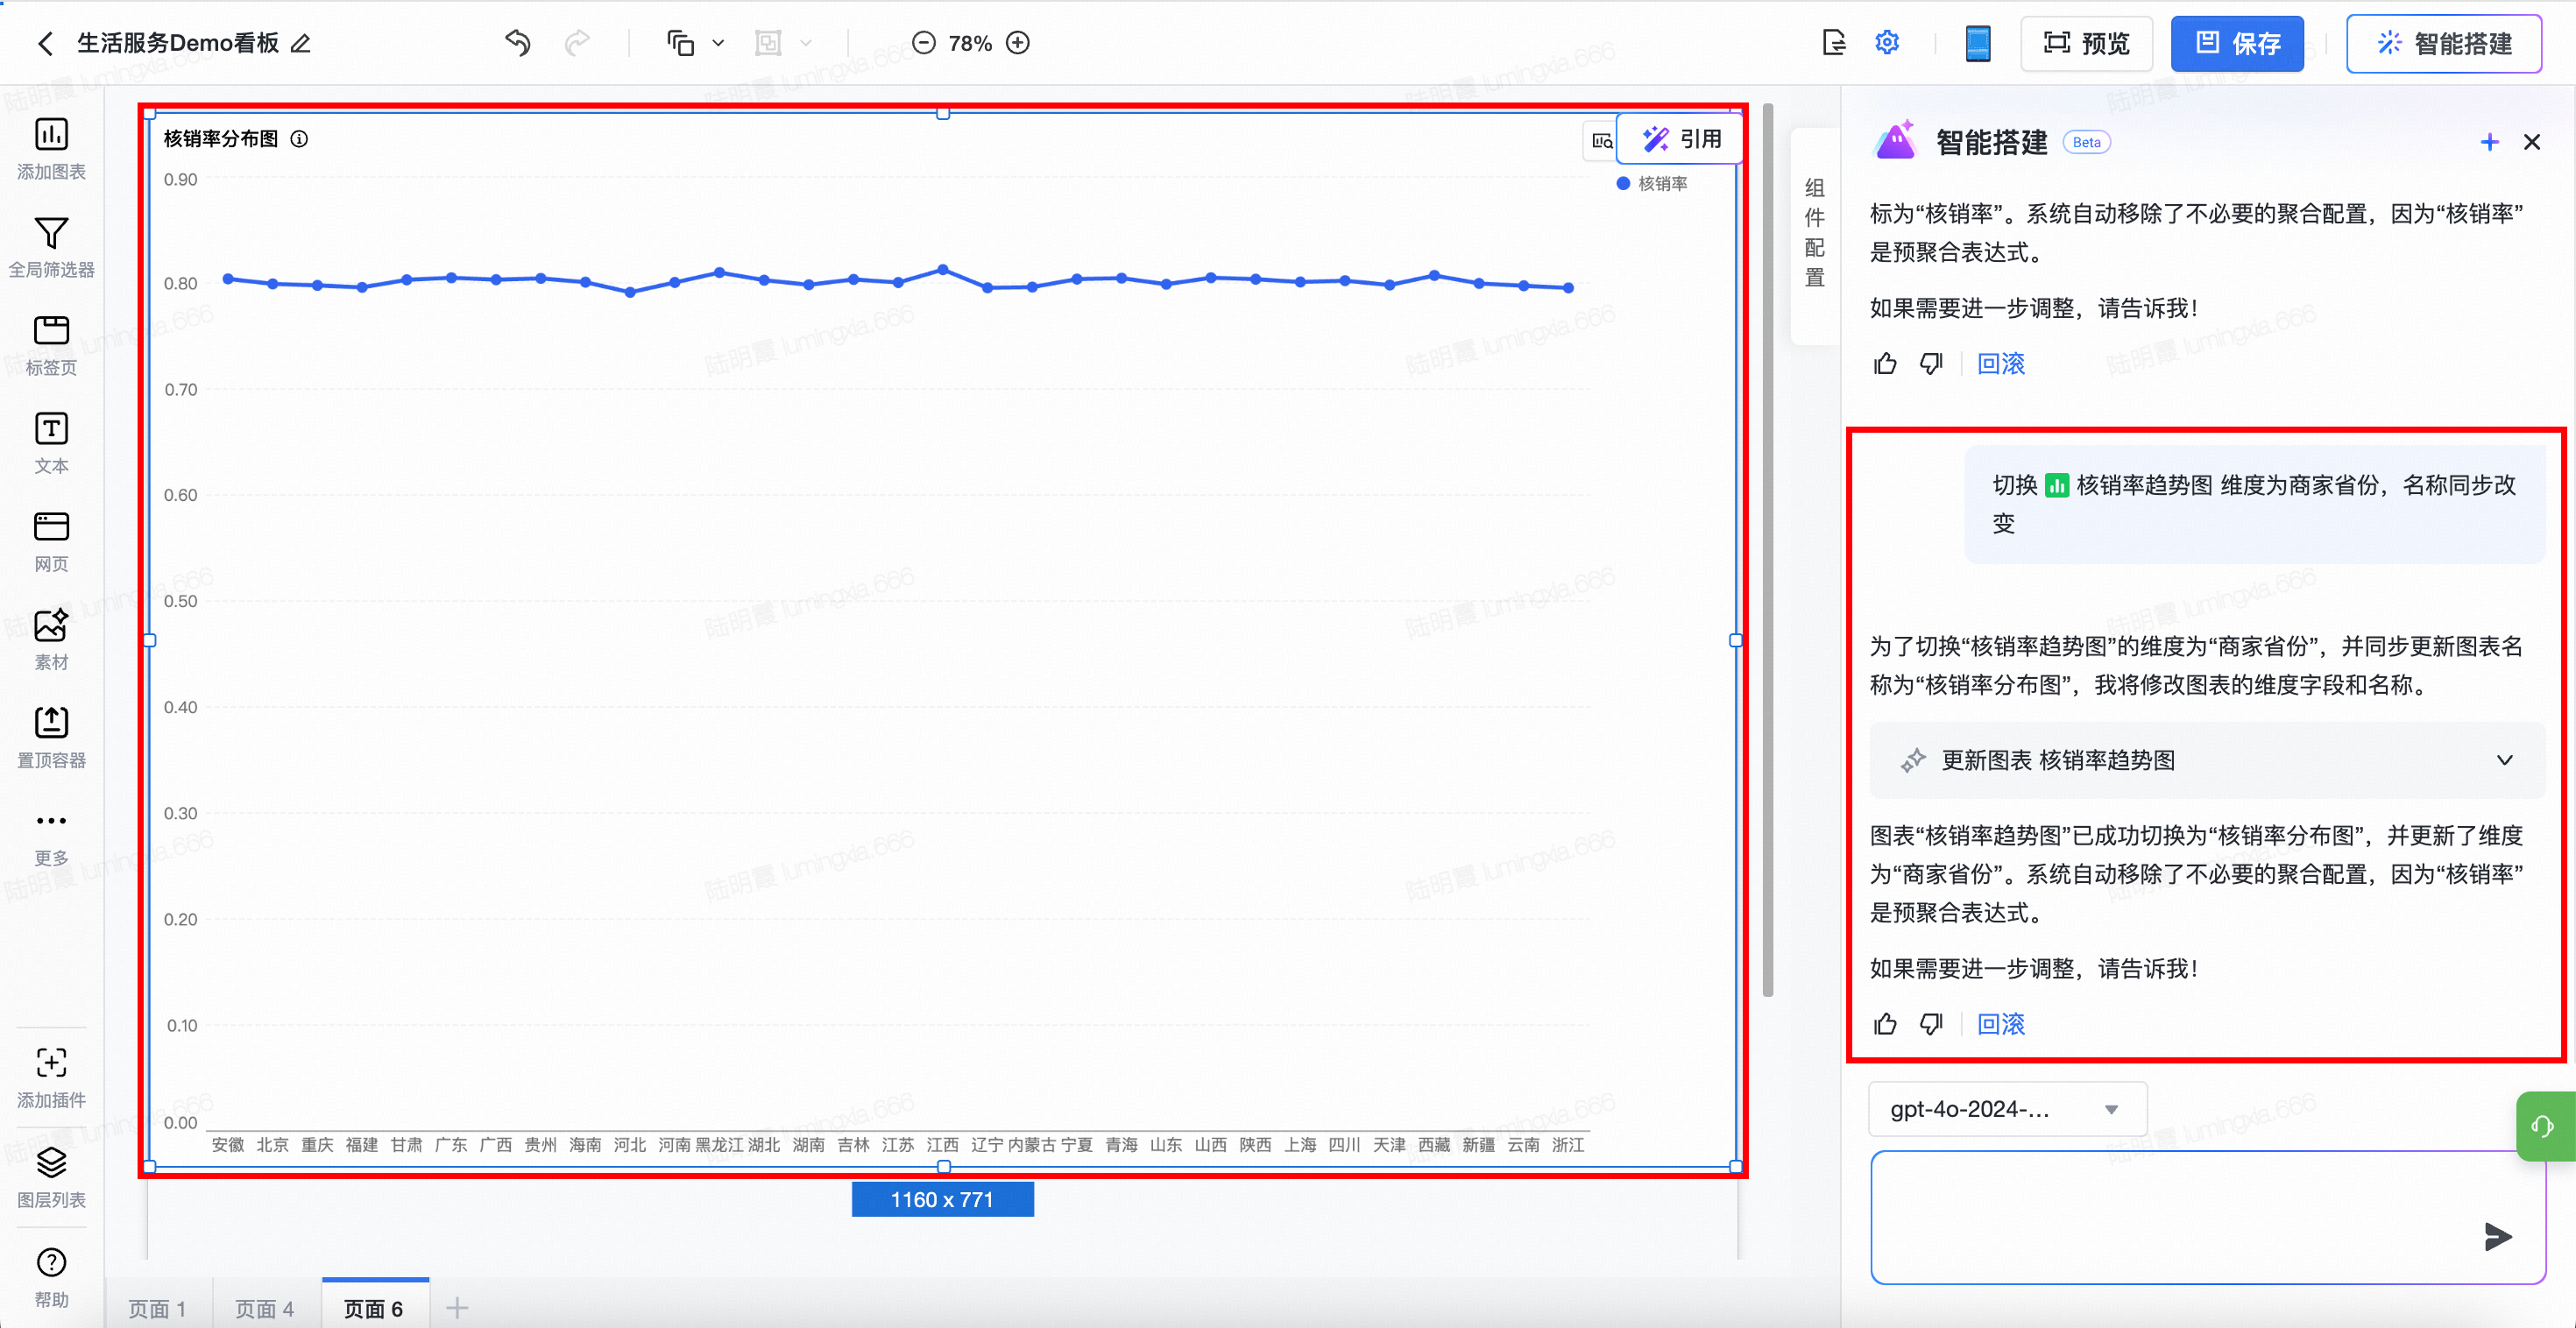
Task: Switch to 页面 4 tab
Action: coord(265,1308)
